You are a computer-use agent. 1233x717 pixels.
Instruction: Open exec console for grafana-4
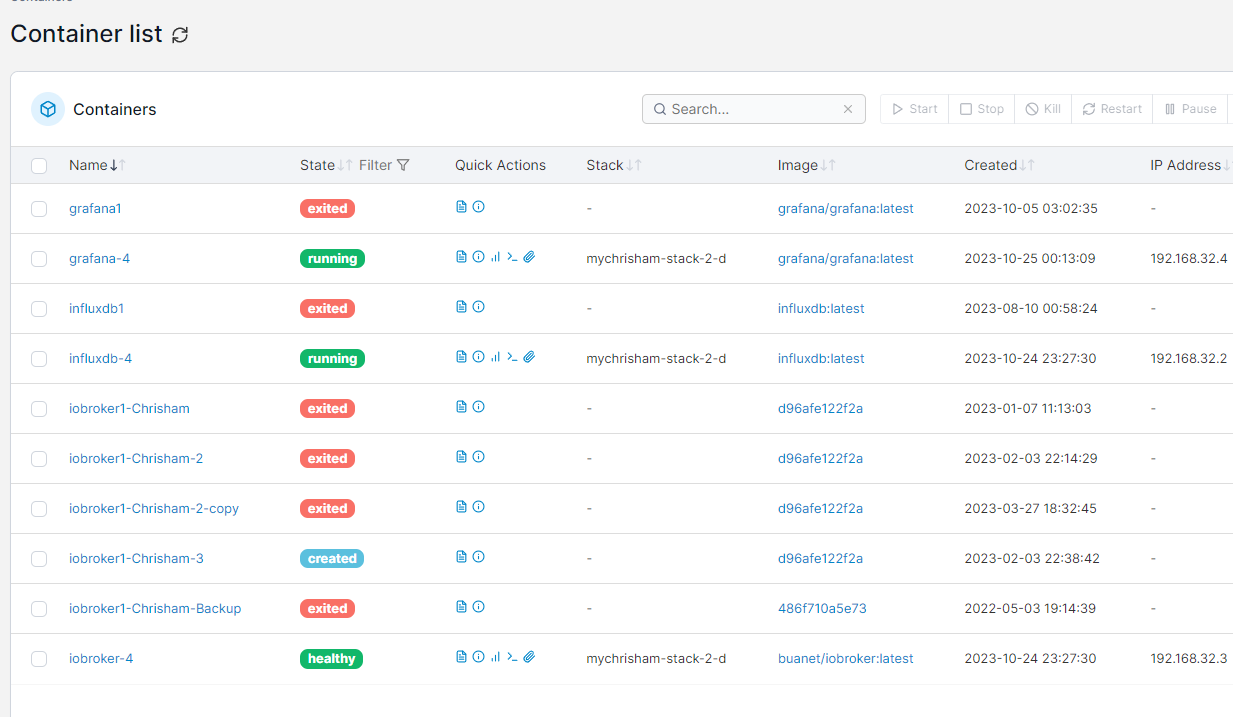click(x=512, y=257)
